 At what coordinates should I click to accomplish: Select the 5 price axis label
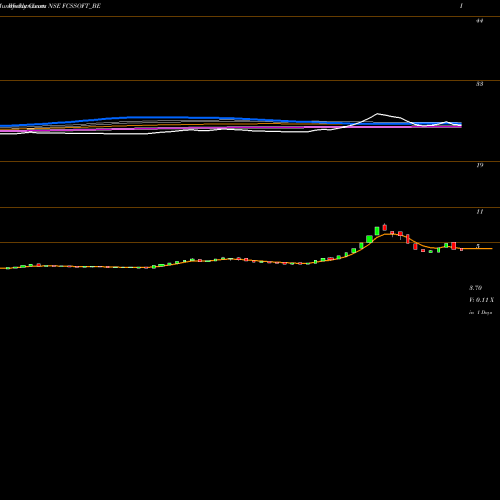pos(478,246)
